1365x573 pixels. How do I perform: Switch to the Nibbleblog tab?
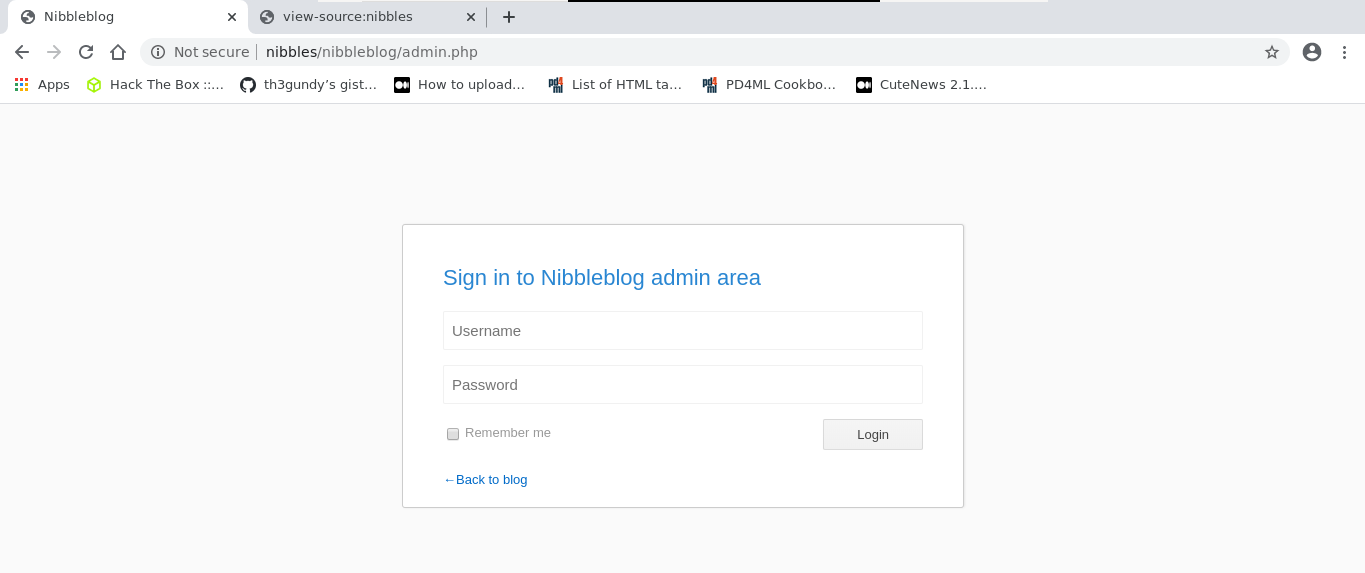[128, 17]
